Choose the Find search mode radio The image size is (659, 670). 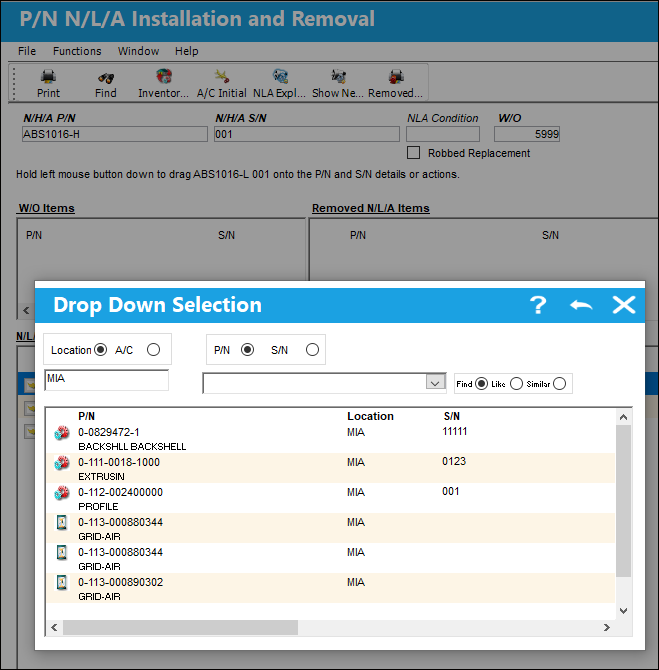(x=481, y=384)
